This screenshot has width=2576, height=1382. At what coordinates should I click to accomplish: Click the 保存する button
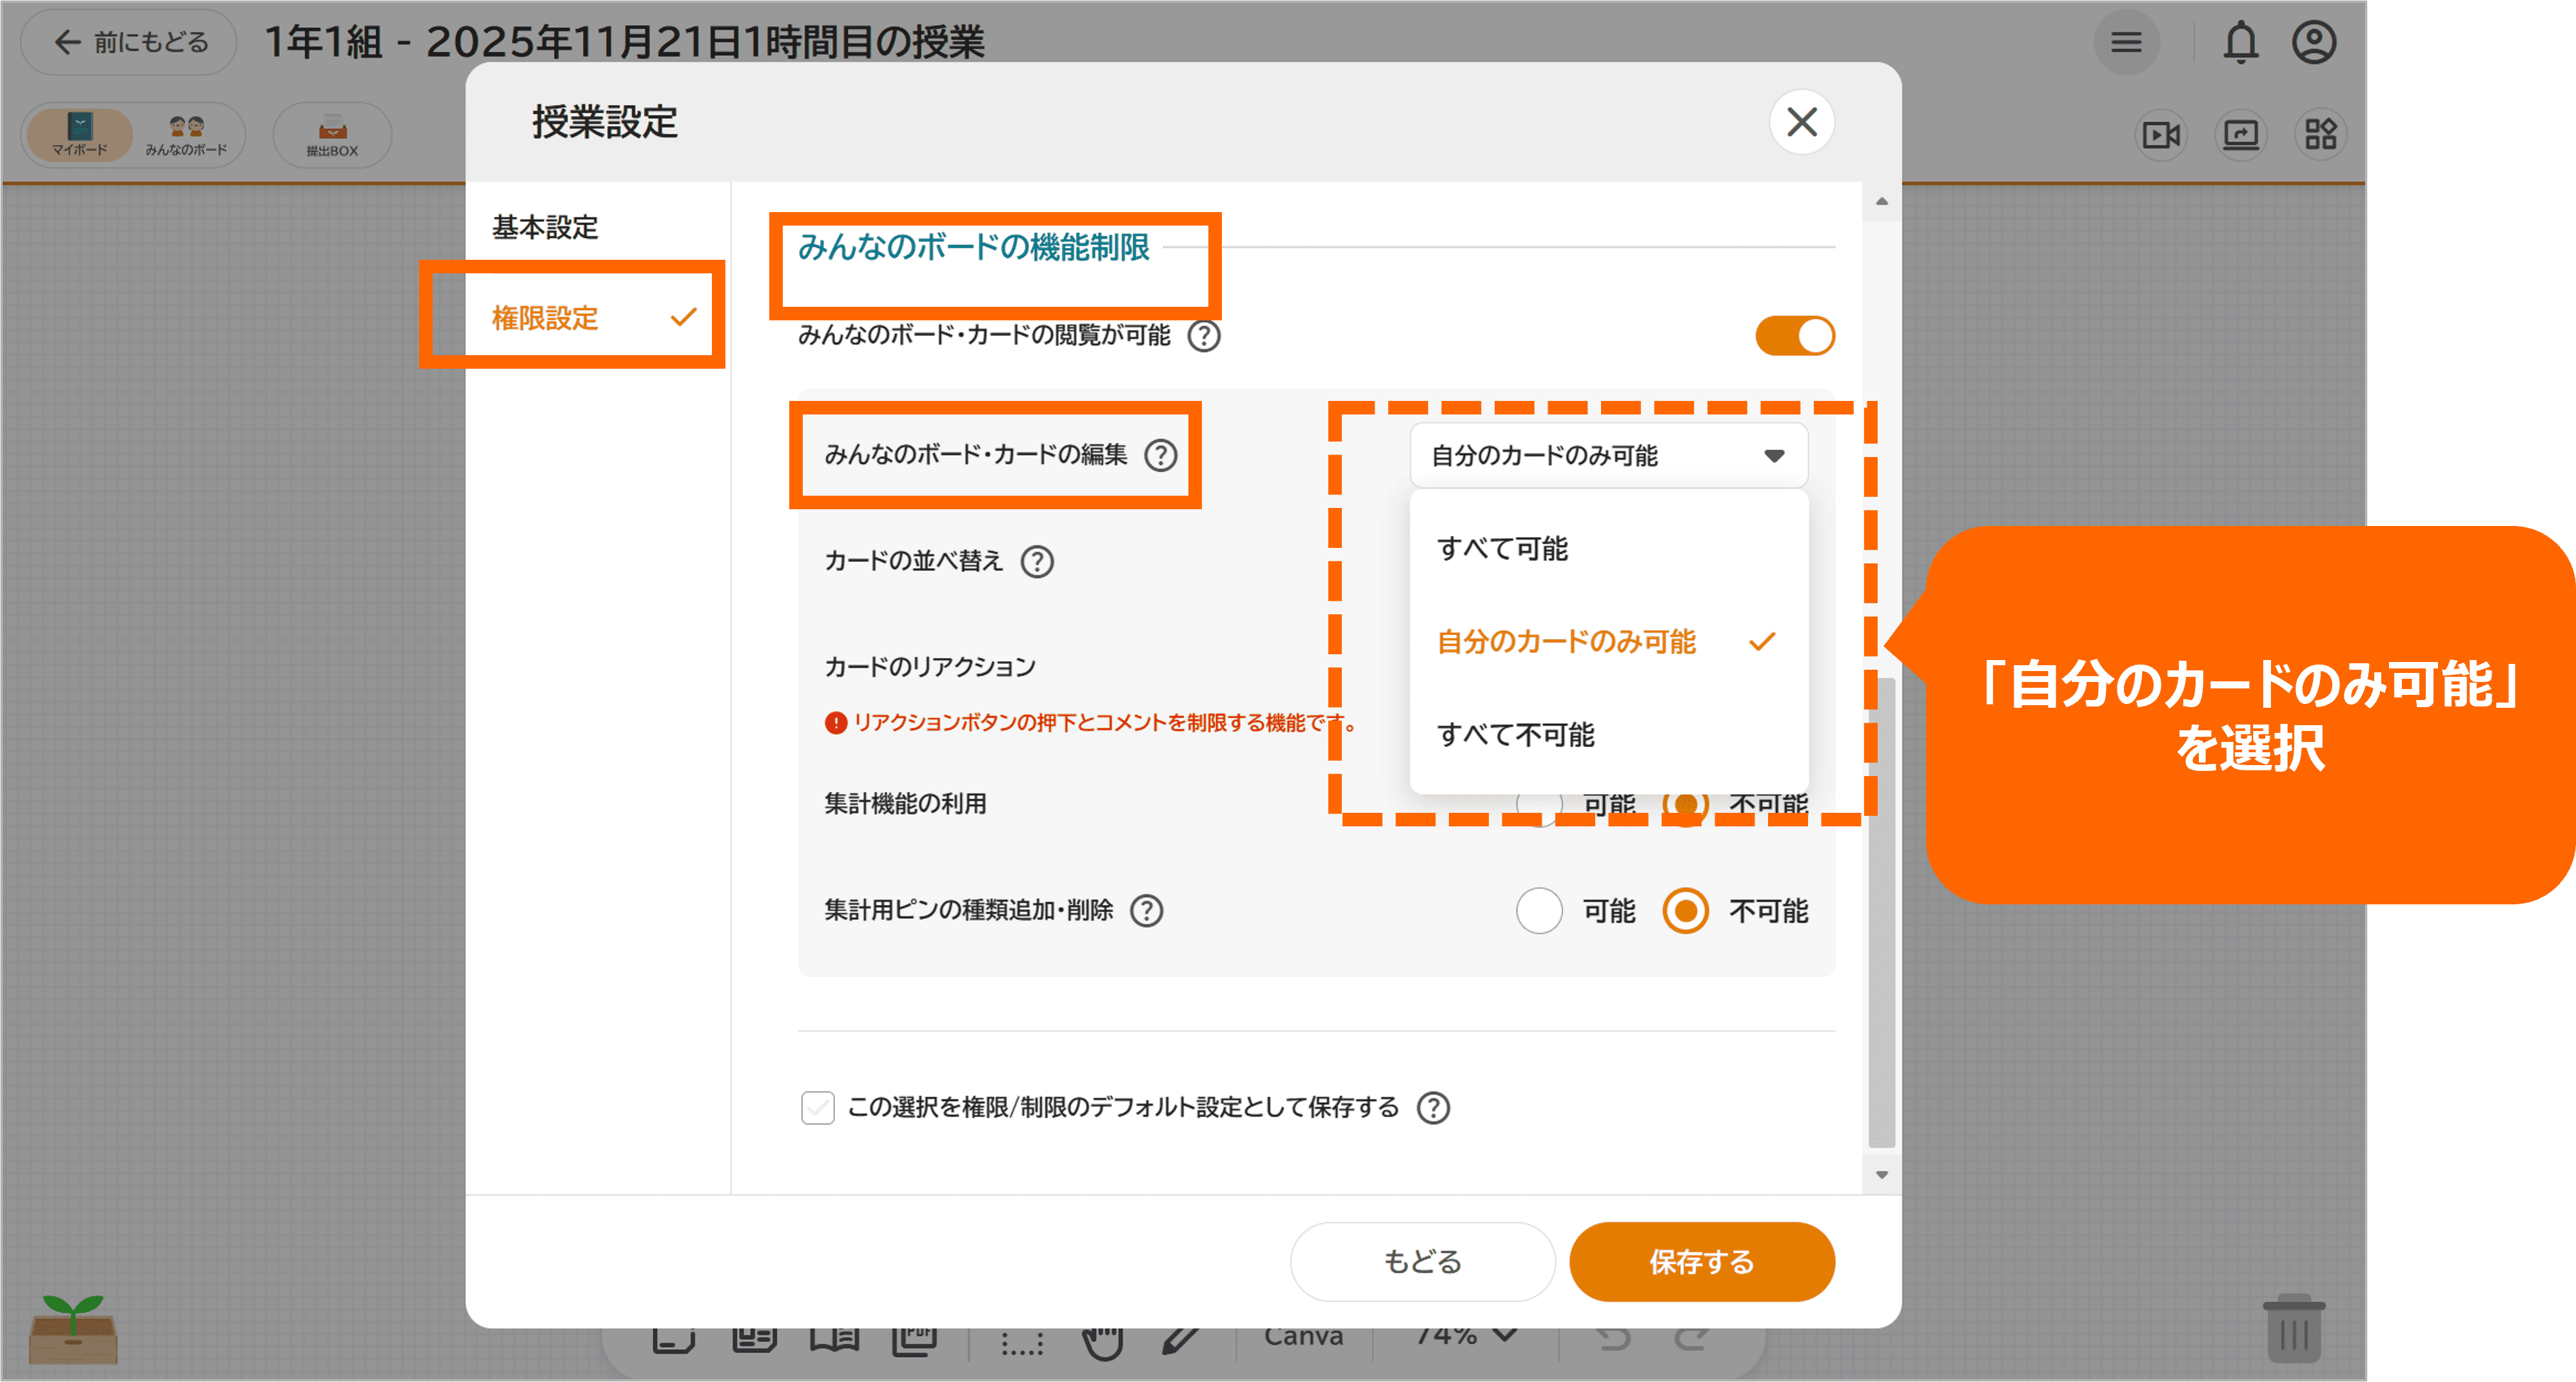pyautogui.click(x=1701, y=1261)
